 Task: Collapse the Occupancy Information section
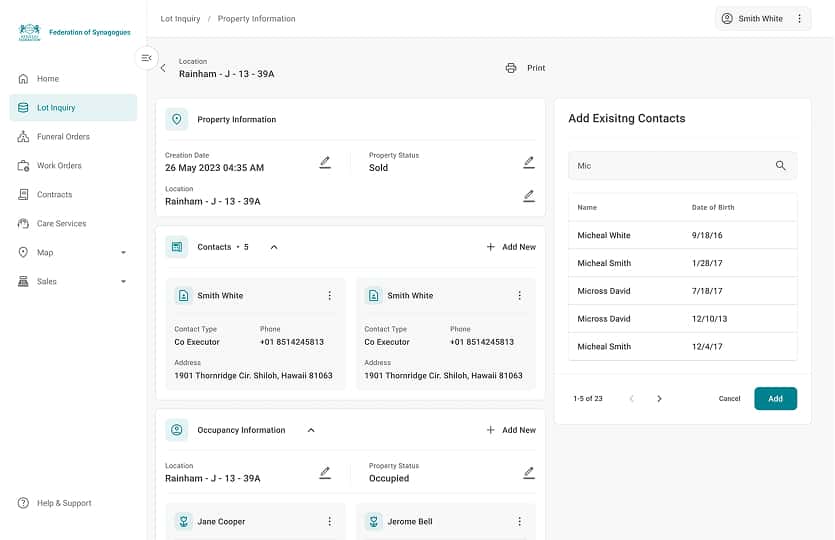(311, 430)
